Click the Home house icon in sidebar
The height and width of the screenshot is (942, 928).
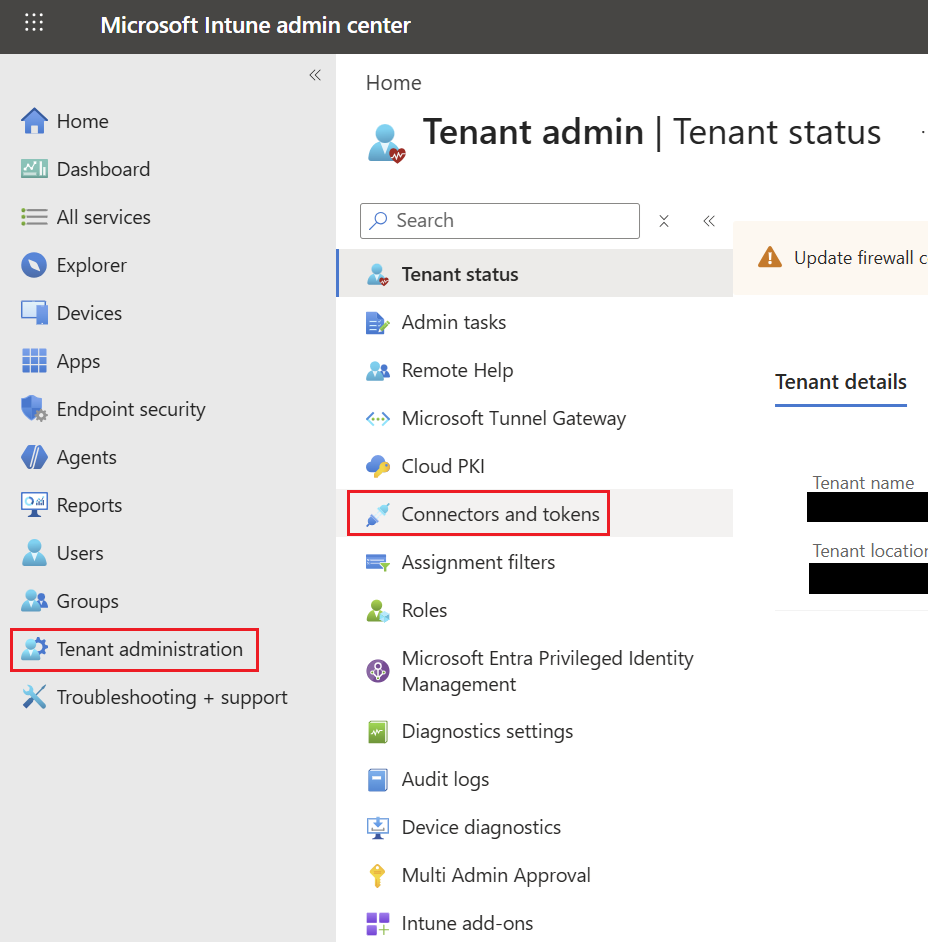tap(34, 121)
